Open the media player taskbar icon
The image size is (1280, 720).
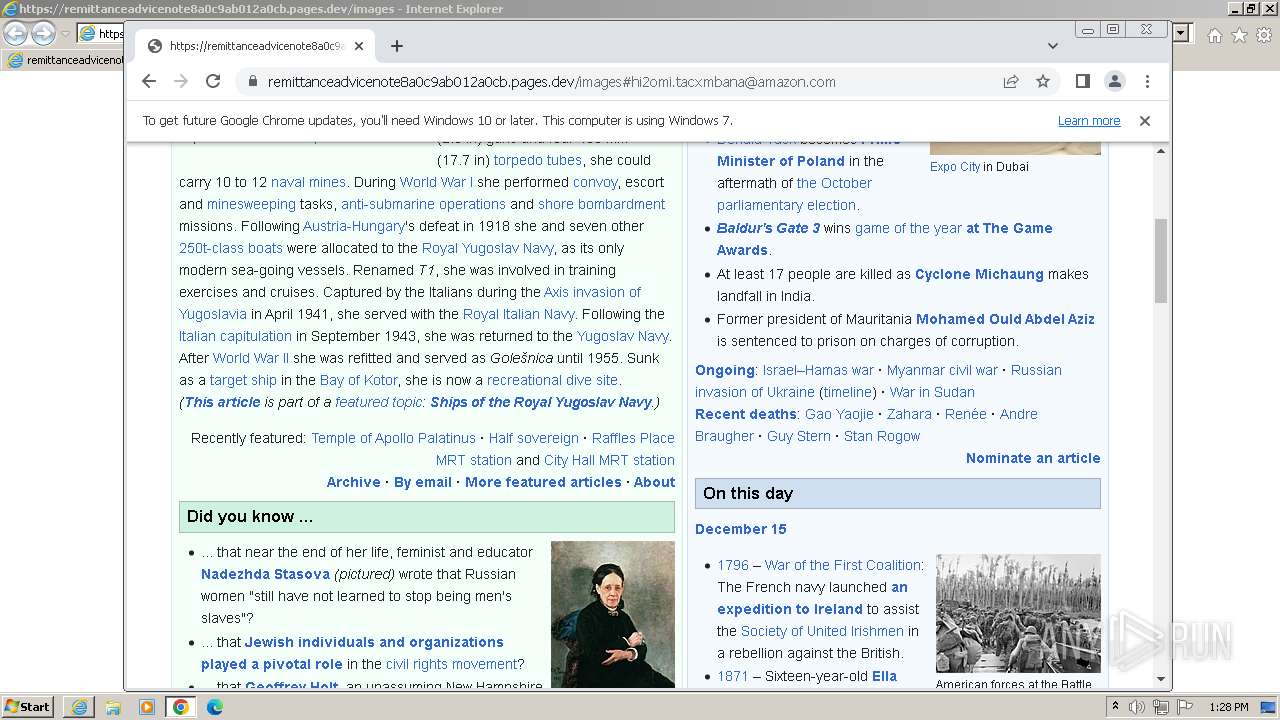pos(147,707)
